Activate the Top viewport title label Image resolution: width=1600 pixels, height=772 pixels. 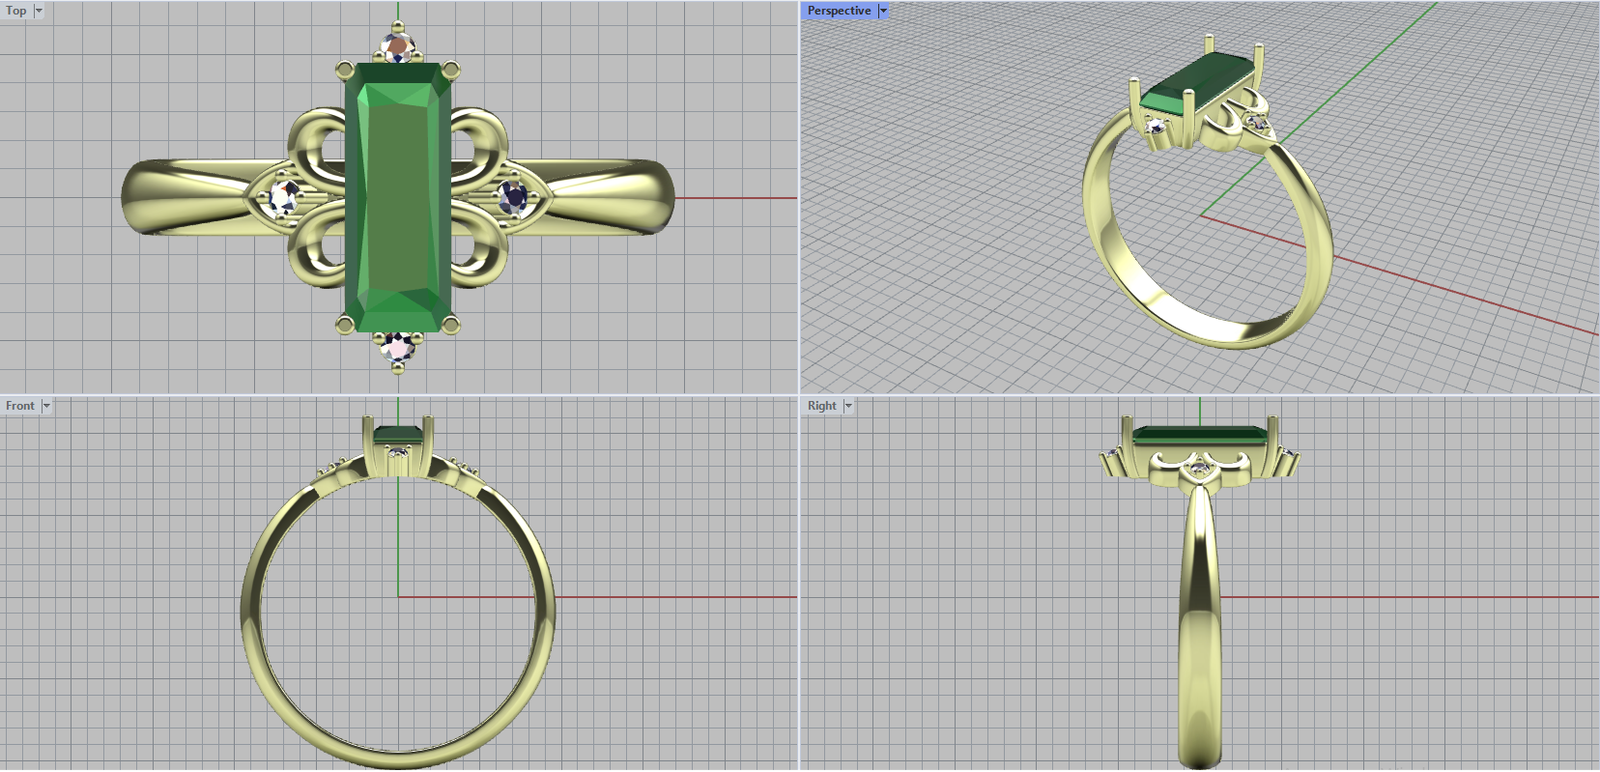[16, 11]
